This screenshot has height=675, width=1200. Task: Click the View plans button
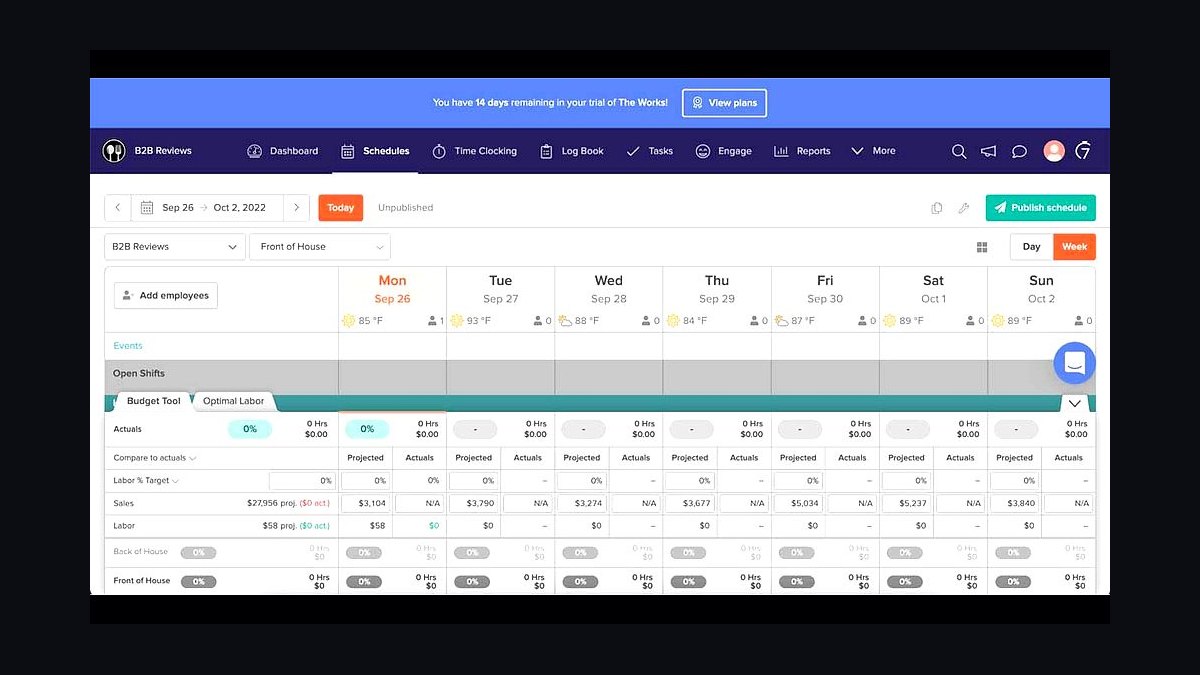pyautogui.click(x=725, y=103)
